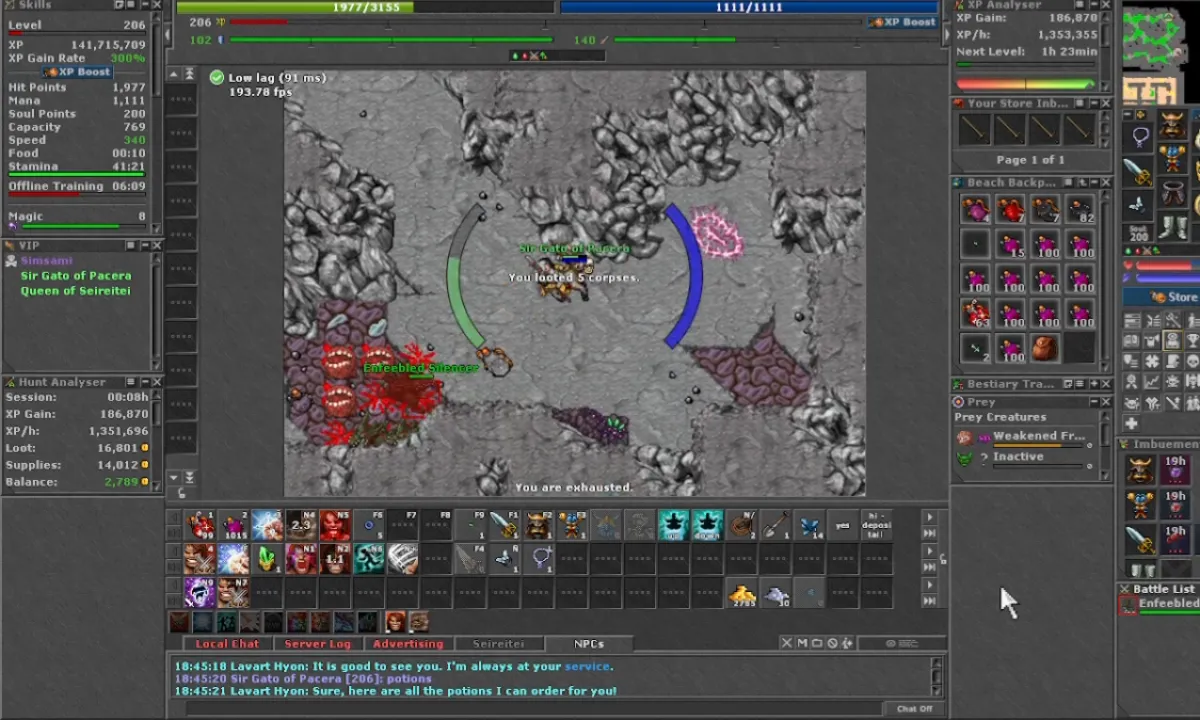This screenshot has width=1200, height=720.
Task: Use the red potion hotkey slot numbered 1
Action: click(202, 525)
